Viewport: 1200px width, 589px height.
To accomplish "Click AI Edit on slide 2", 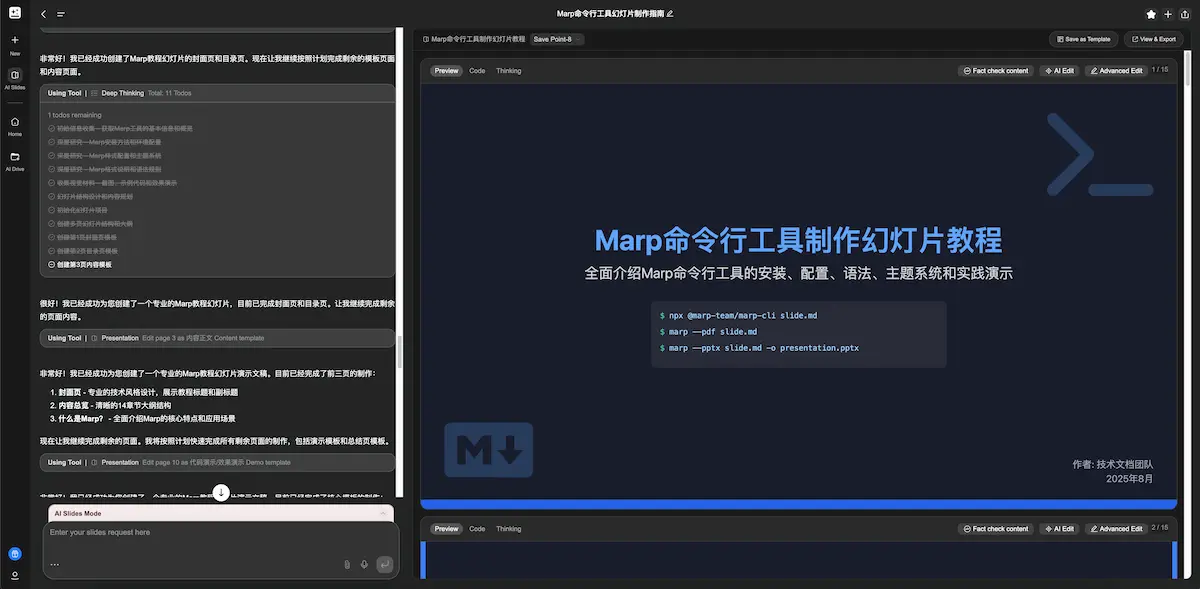I will (x=1060, y=529).
